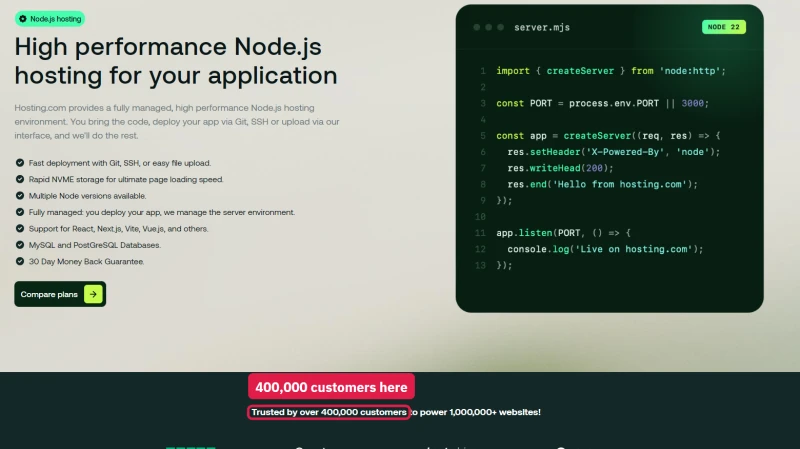Click the res.setHeader code line
This screenshot has height=449, width=800.
click(614, 152)
